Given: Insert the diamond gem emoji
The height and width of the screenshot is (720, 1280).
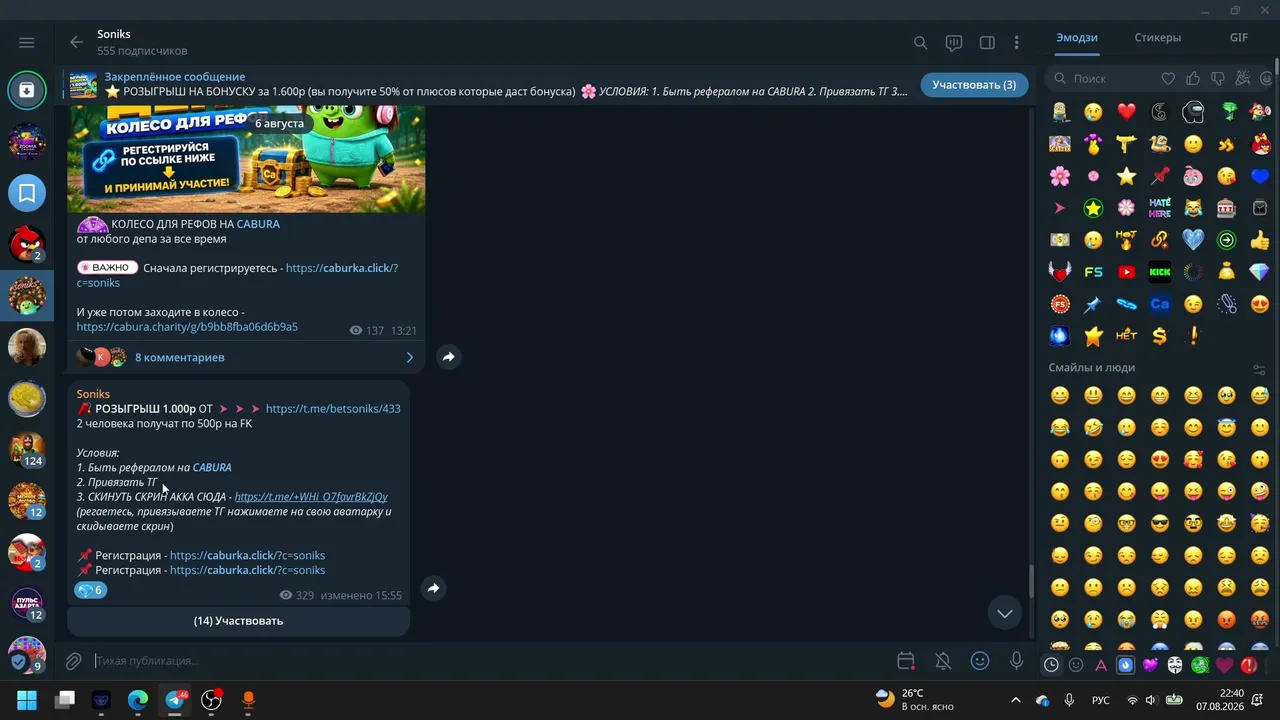Looking at the screenshot, I should tap(1259, 272).
